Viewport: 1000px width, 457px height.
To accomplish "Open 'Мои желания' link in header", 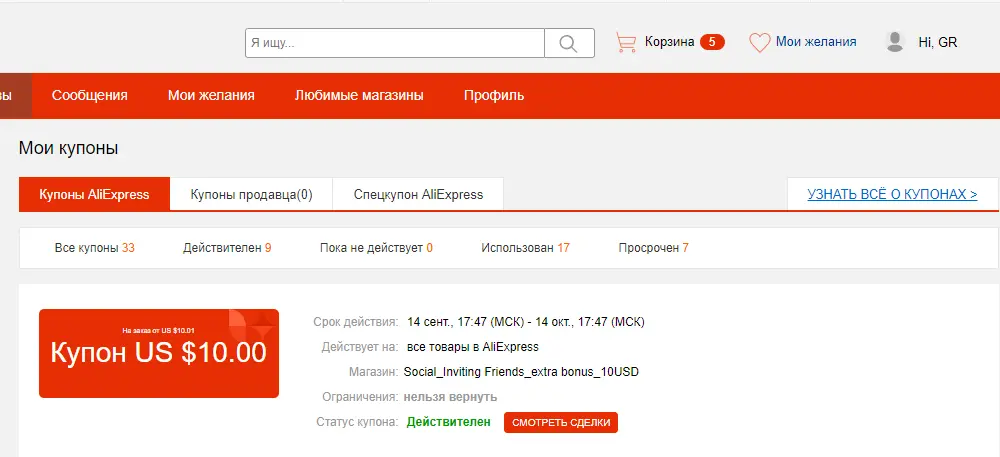I will coord(816,42).
